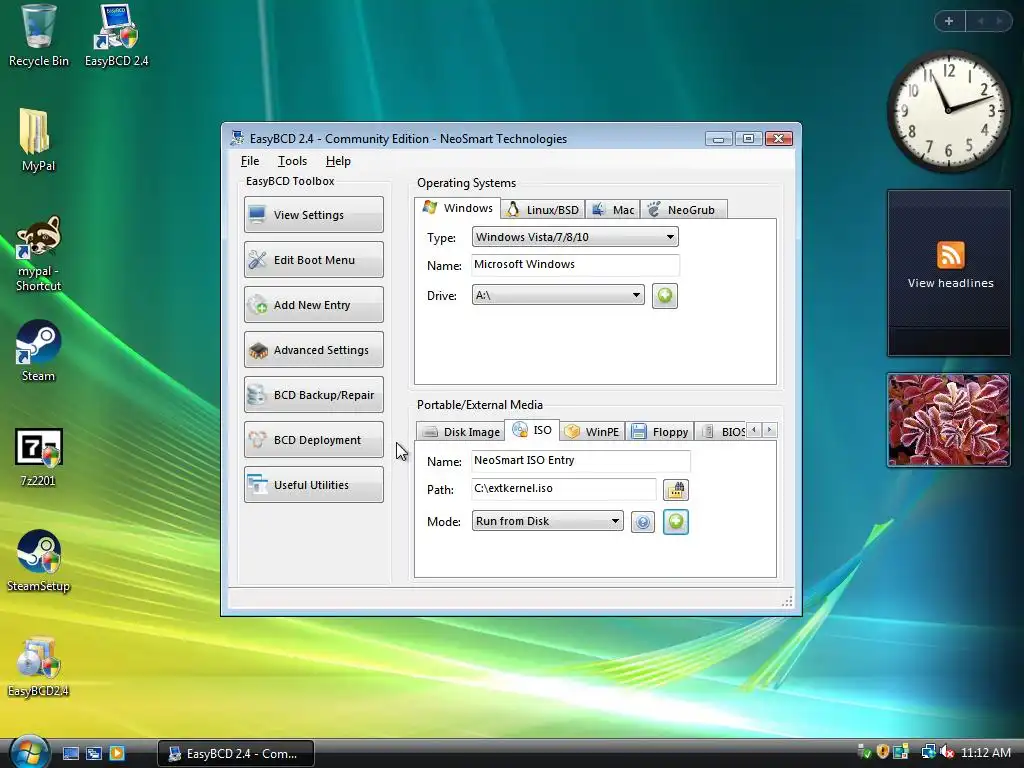Switch to the Floppy tab
The image size is (1024, 768).
click(660, 432)
